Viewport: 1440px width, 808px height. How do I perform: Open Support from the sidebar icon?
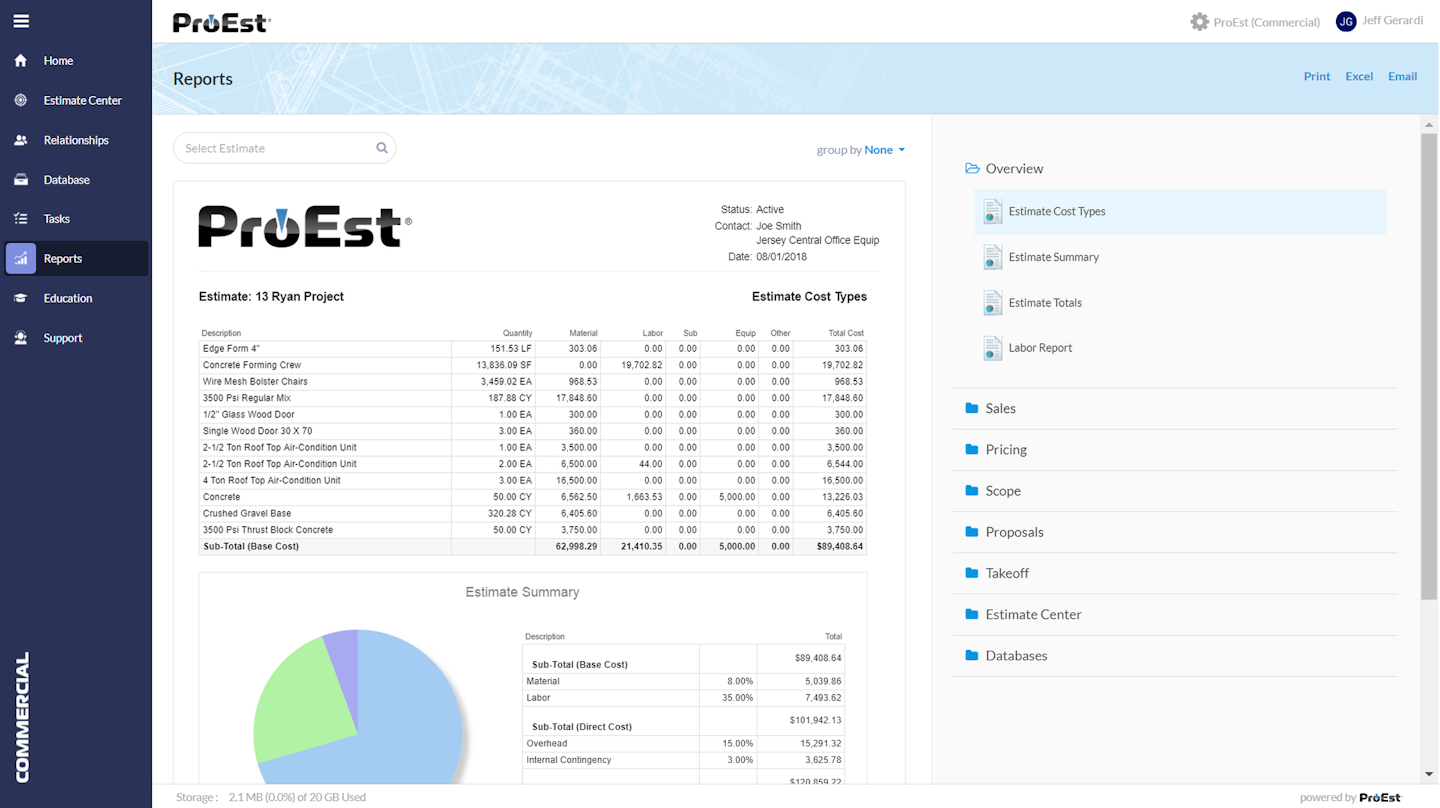21,337
